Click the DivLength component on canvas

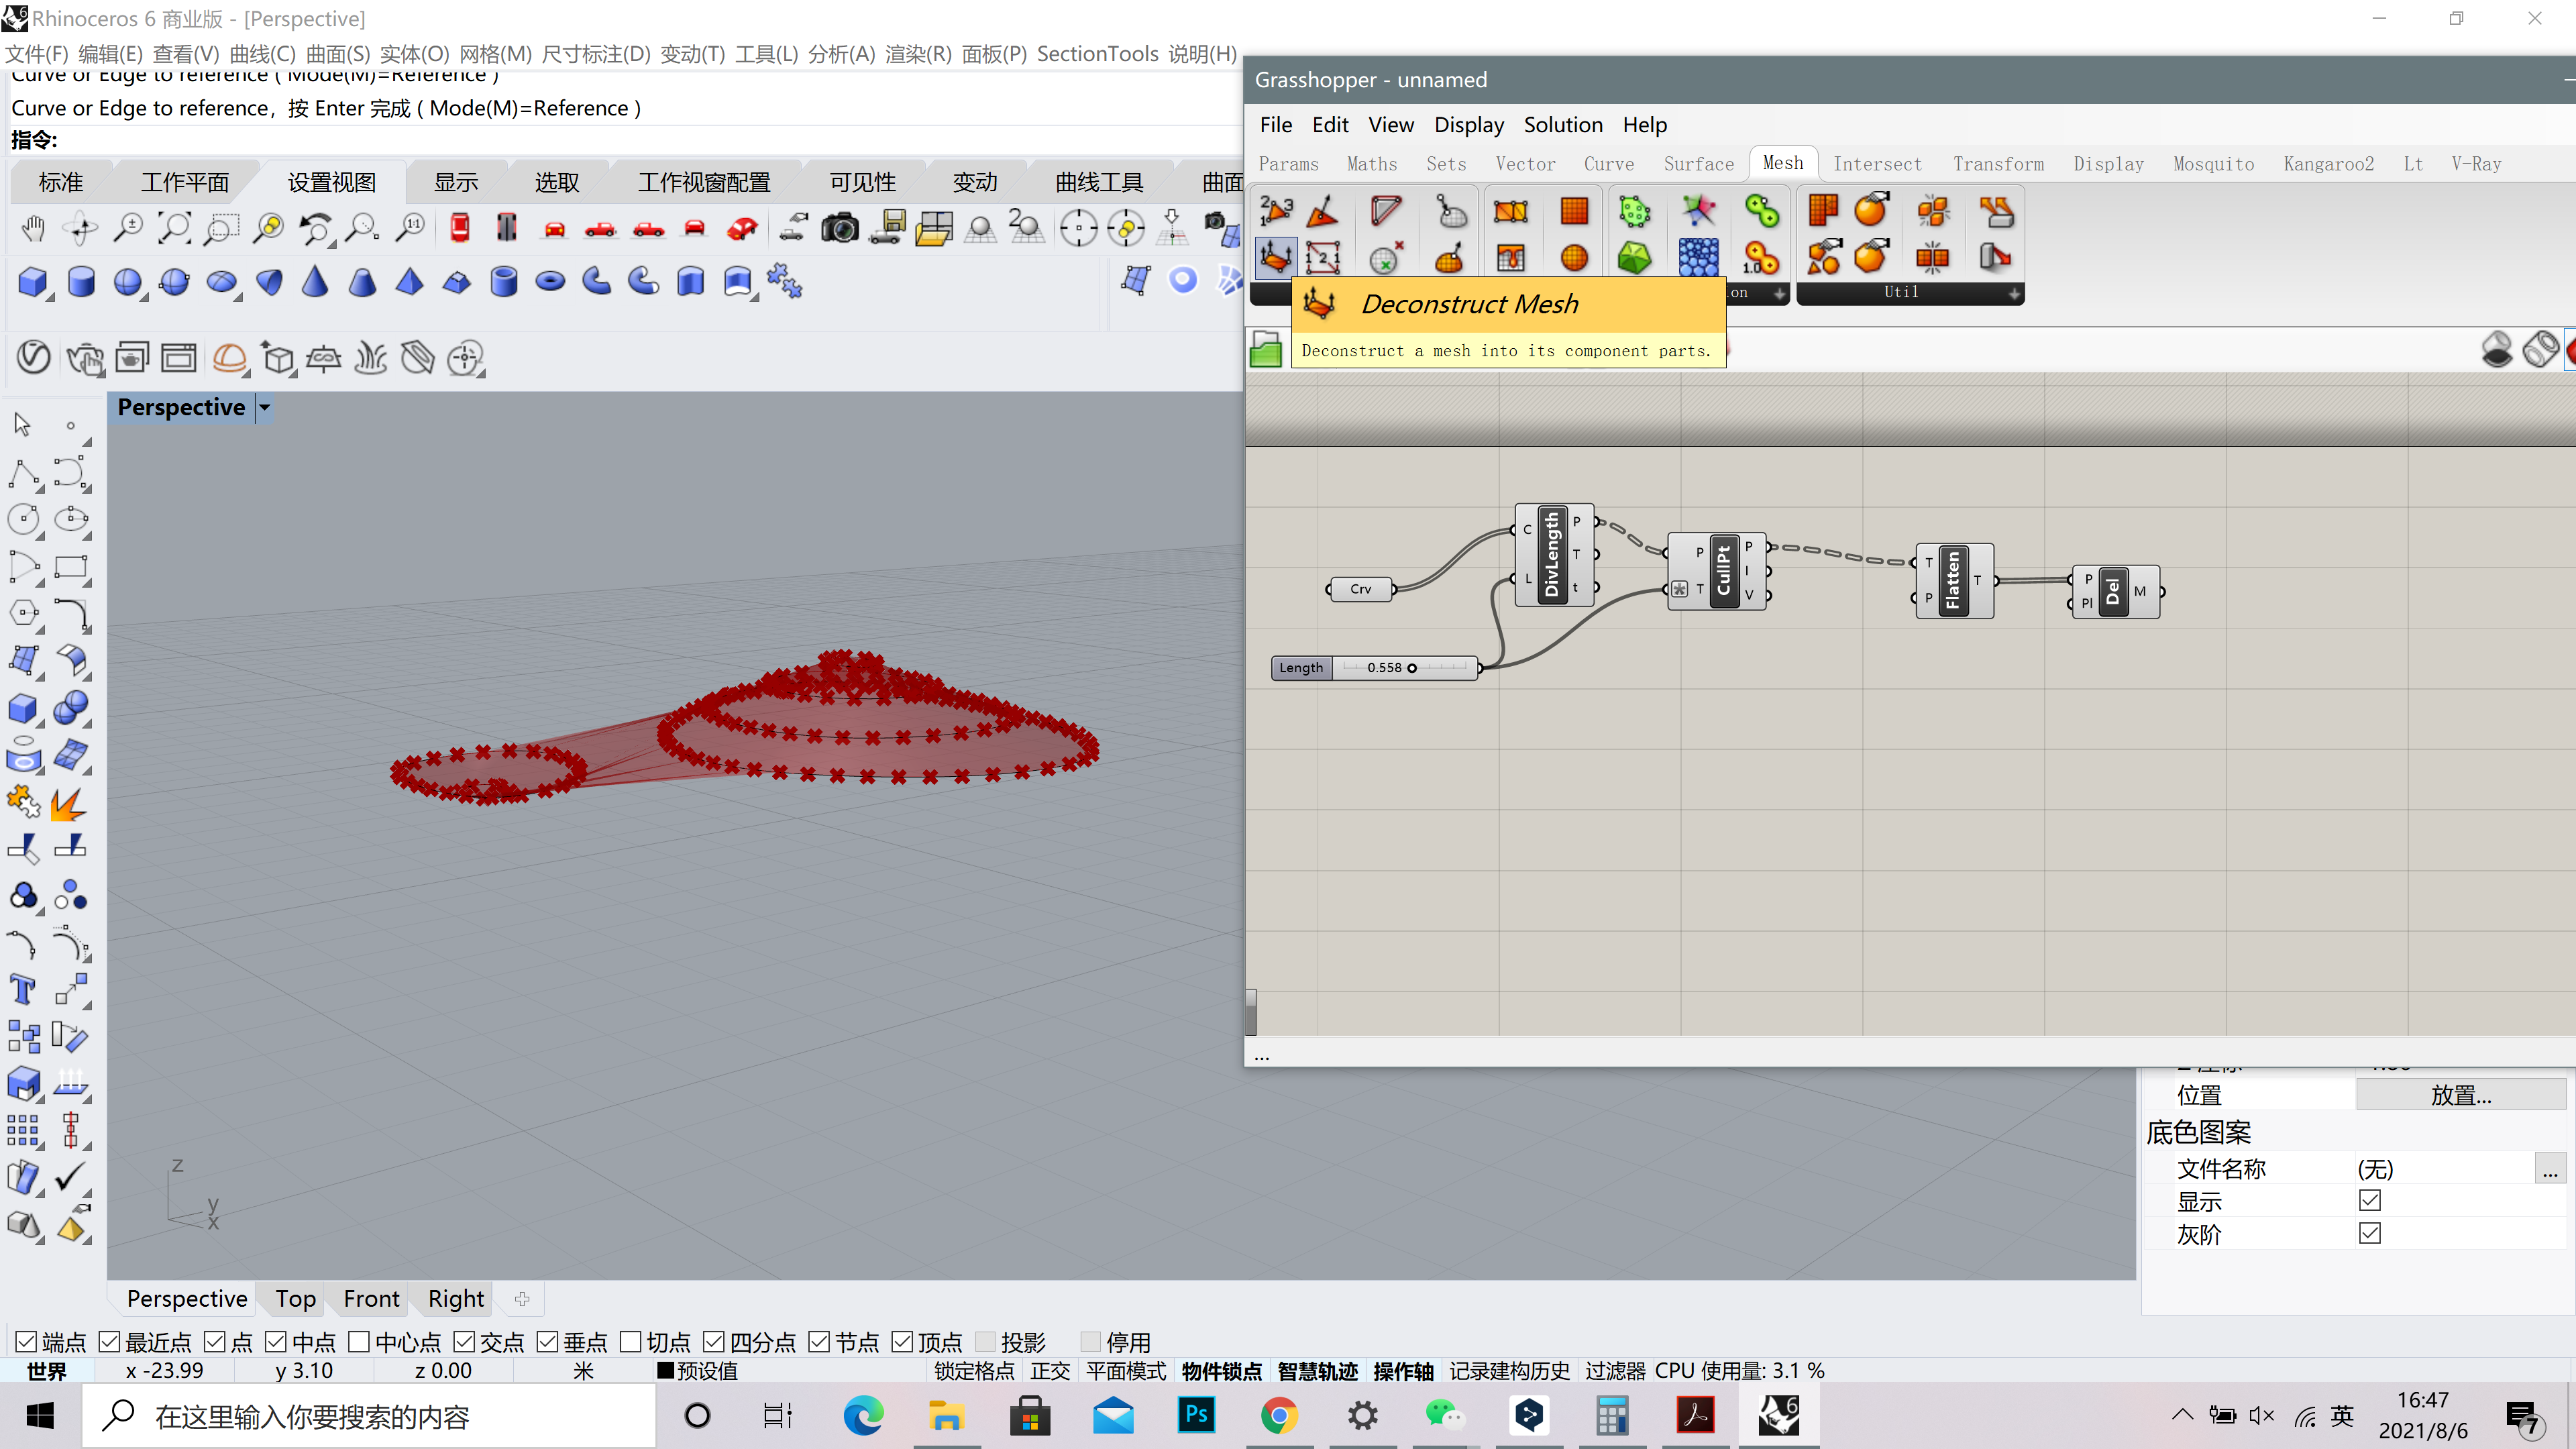point(1553,554)
